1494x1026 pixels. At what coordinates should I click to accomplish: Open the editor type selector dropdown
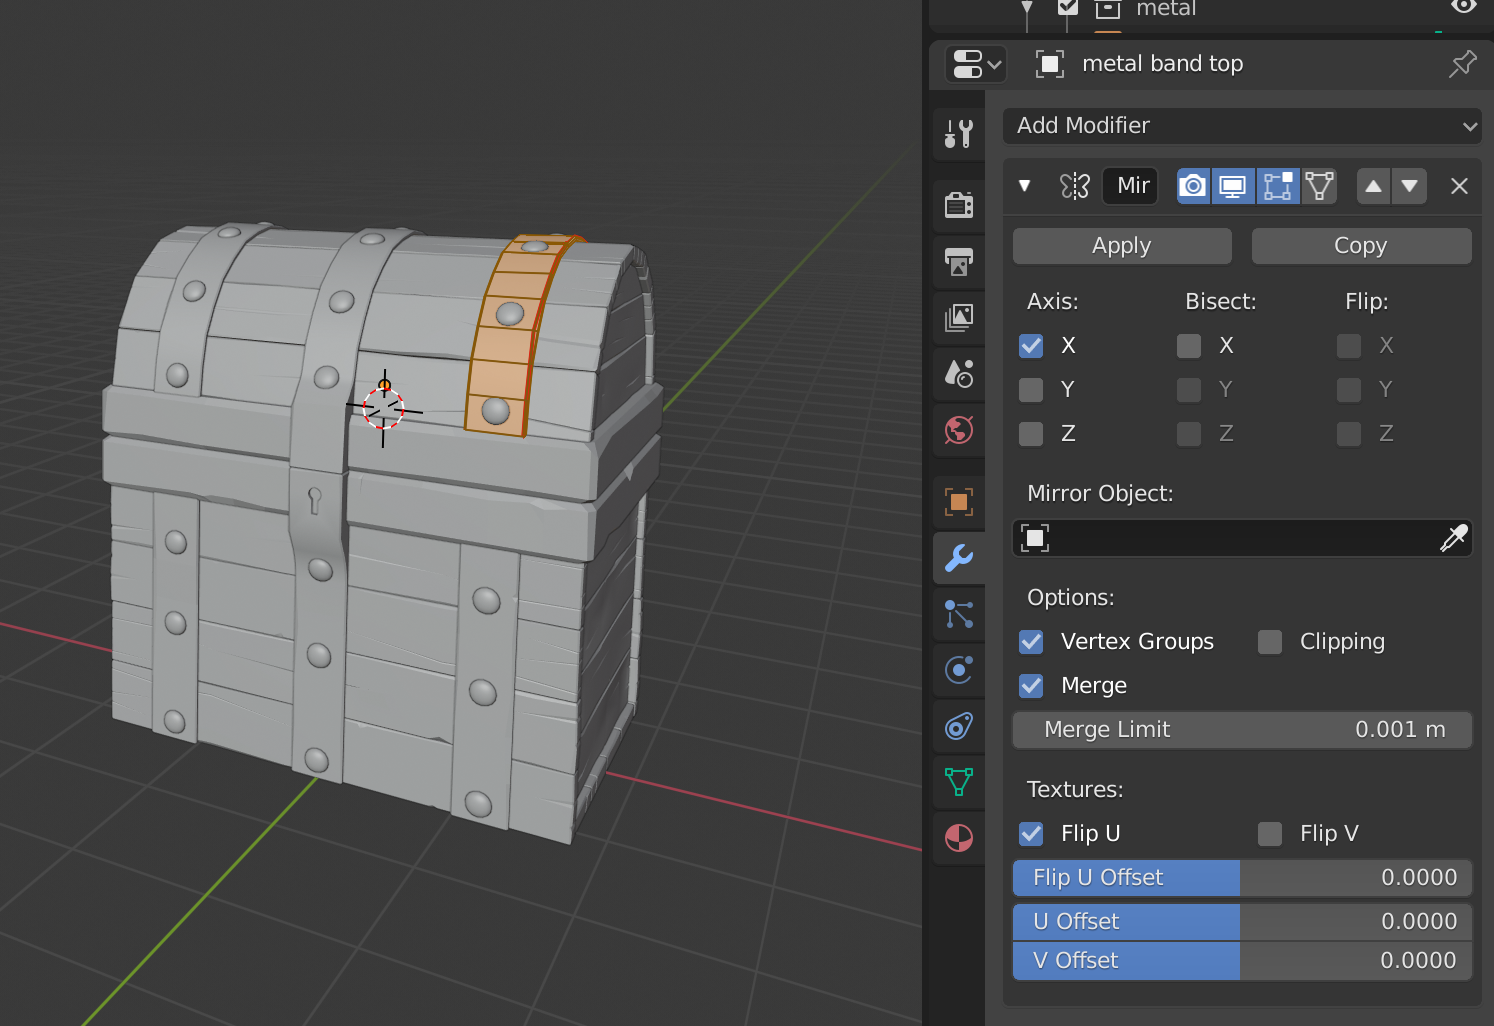click(x=975, y=63)
